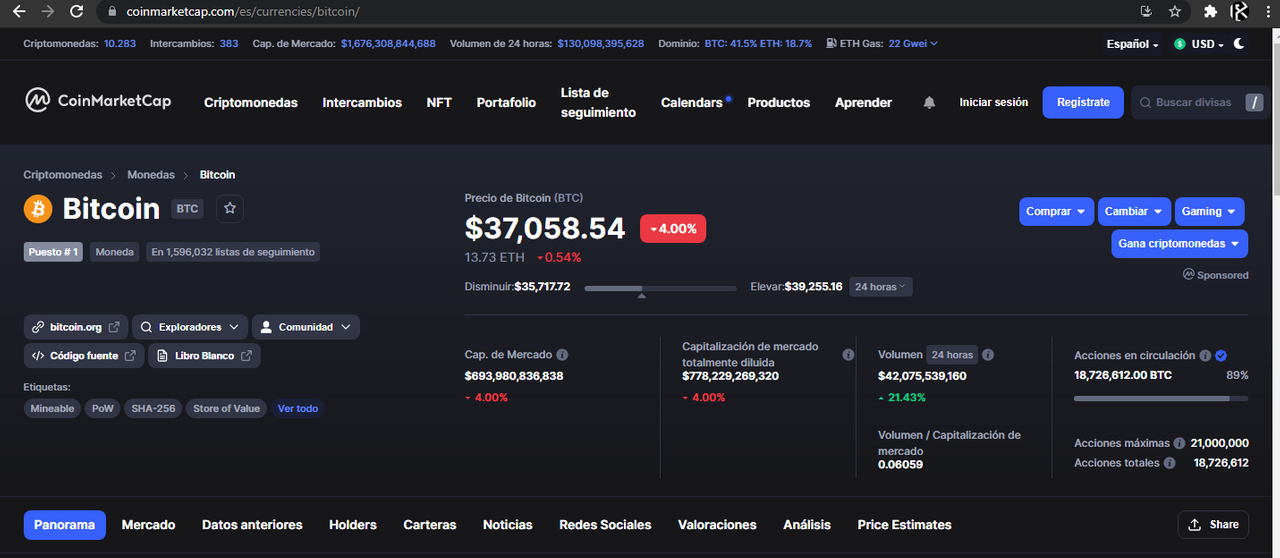Expand ETH Gas 22 Gwei dropdown

(912, 44)
